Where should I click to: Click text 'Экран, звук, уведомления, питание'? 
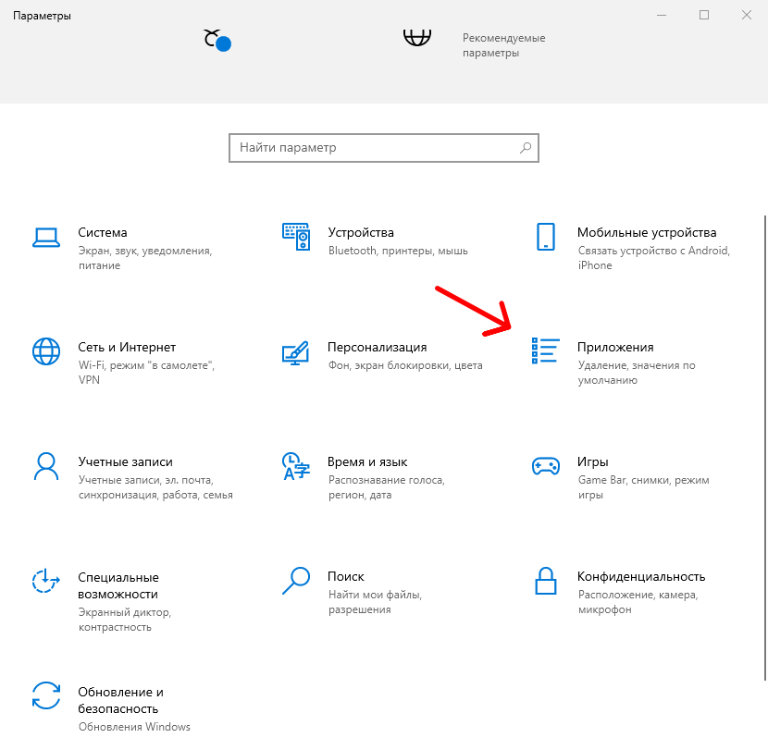(x=145, y=258)
